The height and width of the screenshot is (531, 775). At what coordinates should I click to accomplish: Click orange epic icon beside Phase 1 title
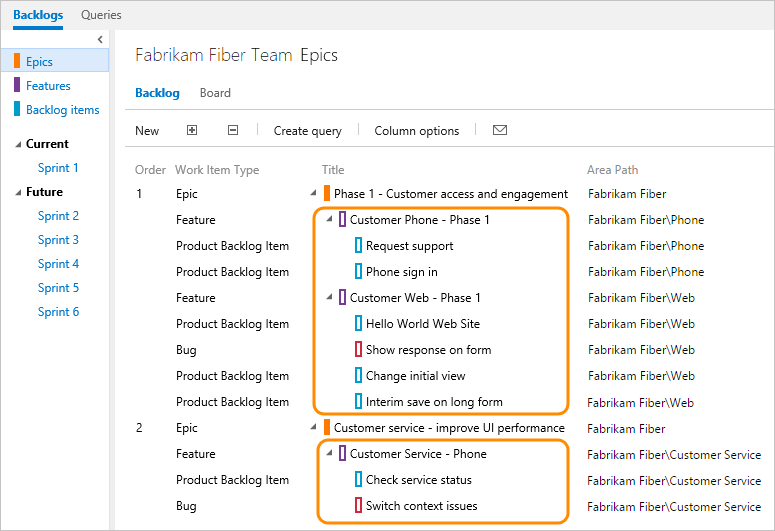(x=327, y=193)
